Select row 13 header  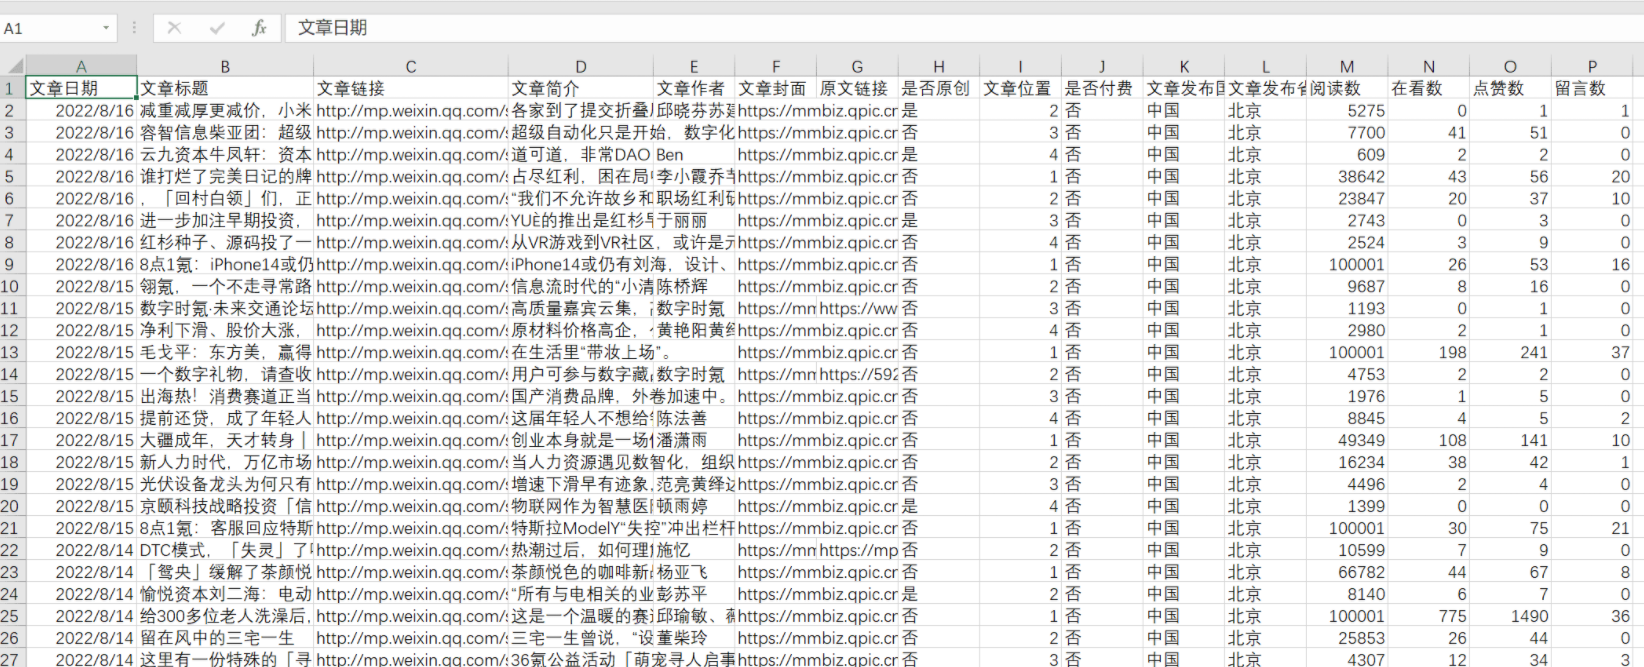[x=12, y=352]
